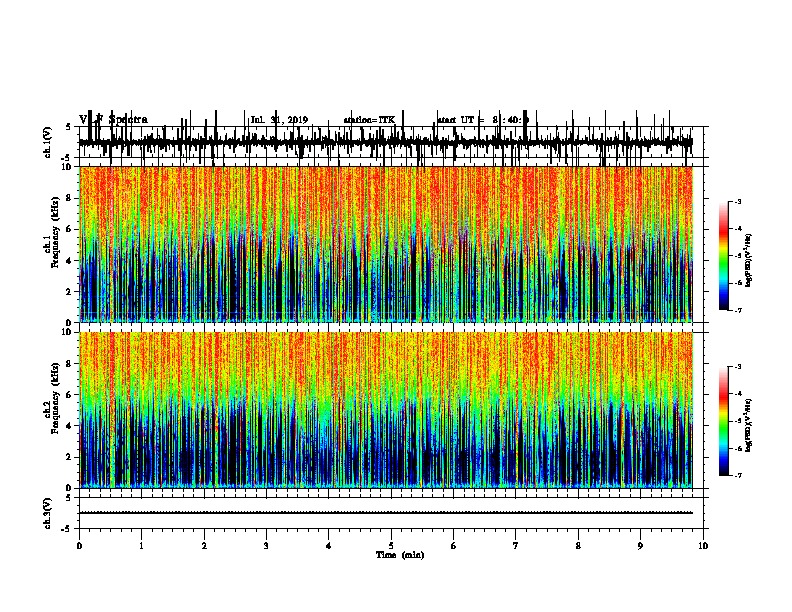
Task: Click the "9" tick on the time axis
Action: 640,546
